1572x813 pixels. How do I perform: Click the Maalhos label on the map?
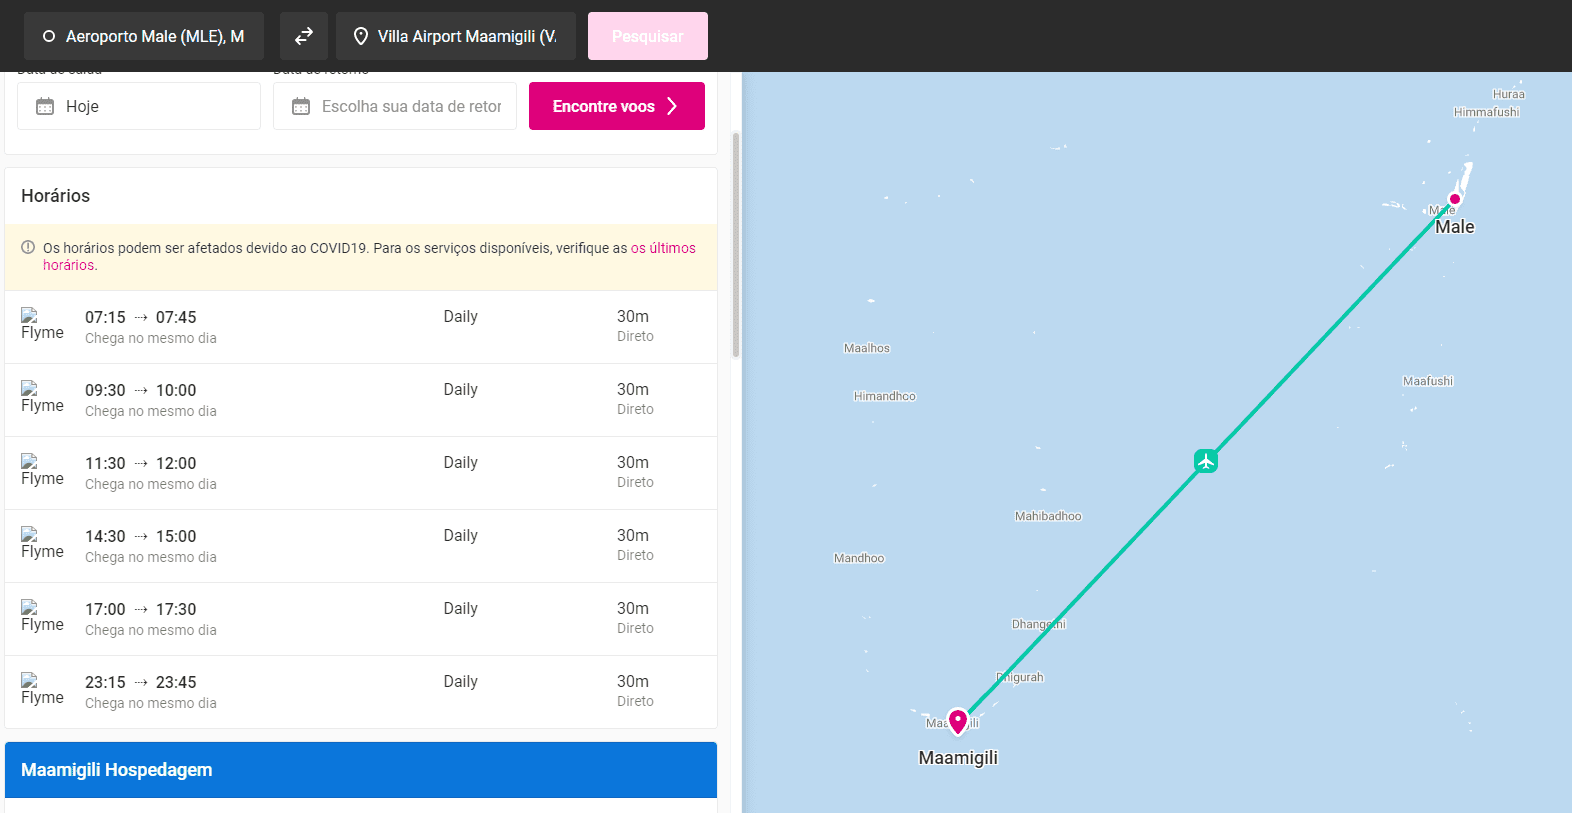pyautogui.click(x=867, y=348)
